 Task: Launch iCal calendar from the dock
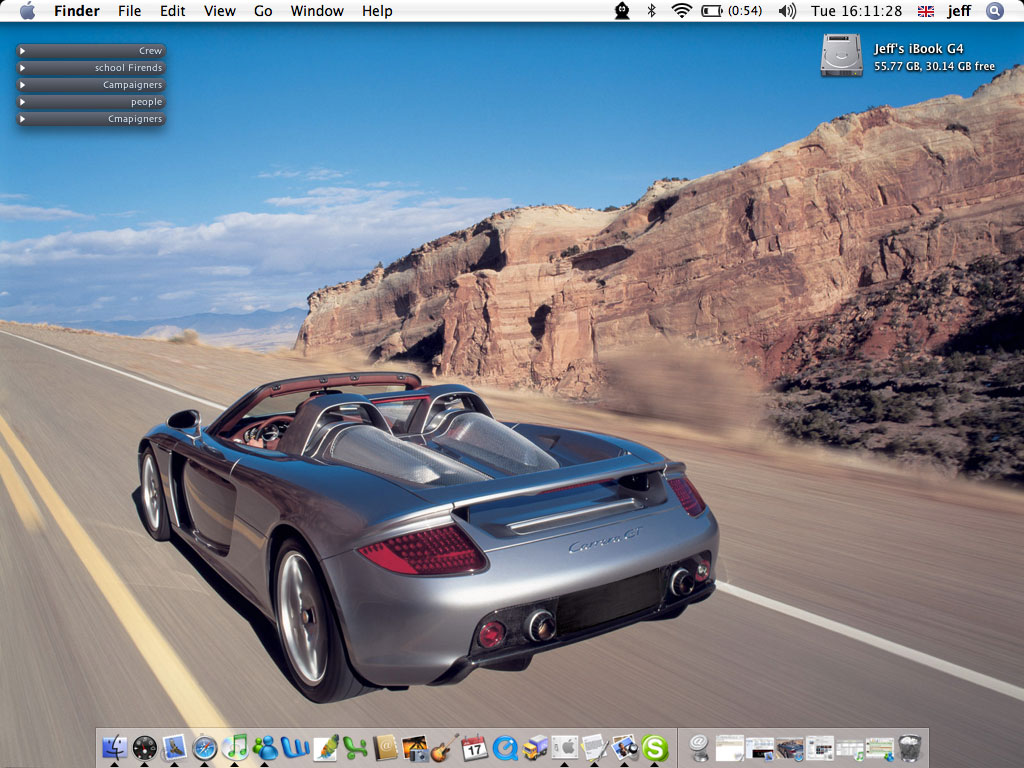pyautogui.click(x=475, y=747)
